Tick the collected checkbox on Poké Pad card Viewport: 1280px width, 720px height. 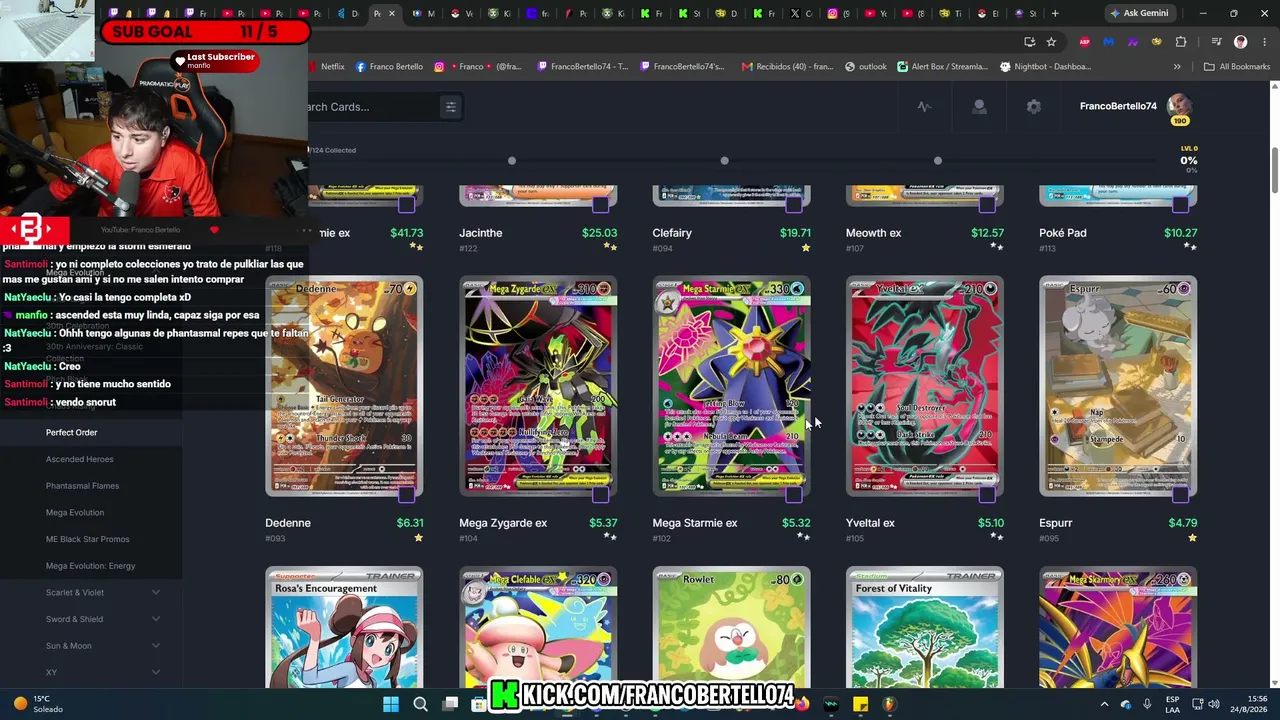pyautogui.click(x=1181, y=204)
